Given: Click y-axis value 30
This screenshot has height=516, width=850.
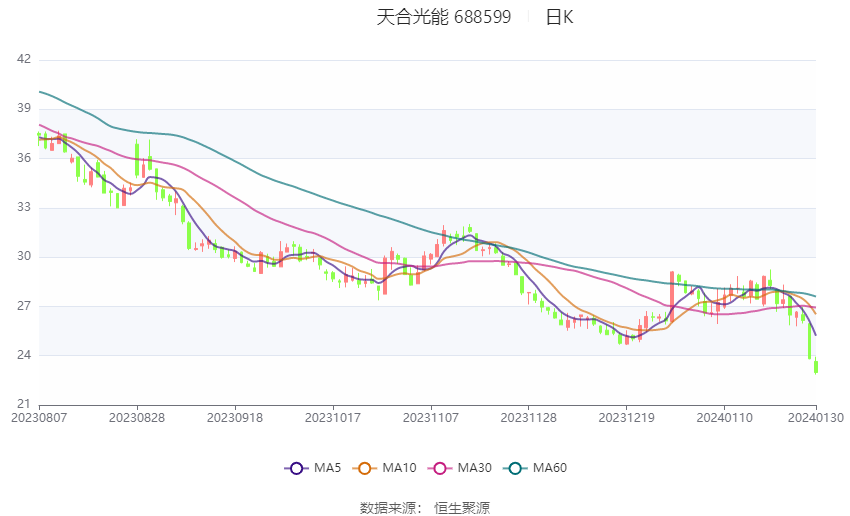Looking at the screenshot, I should (x=24, y=256).
